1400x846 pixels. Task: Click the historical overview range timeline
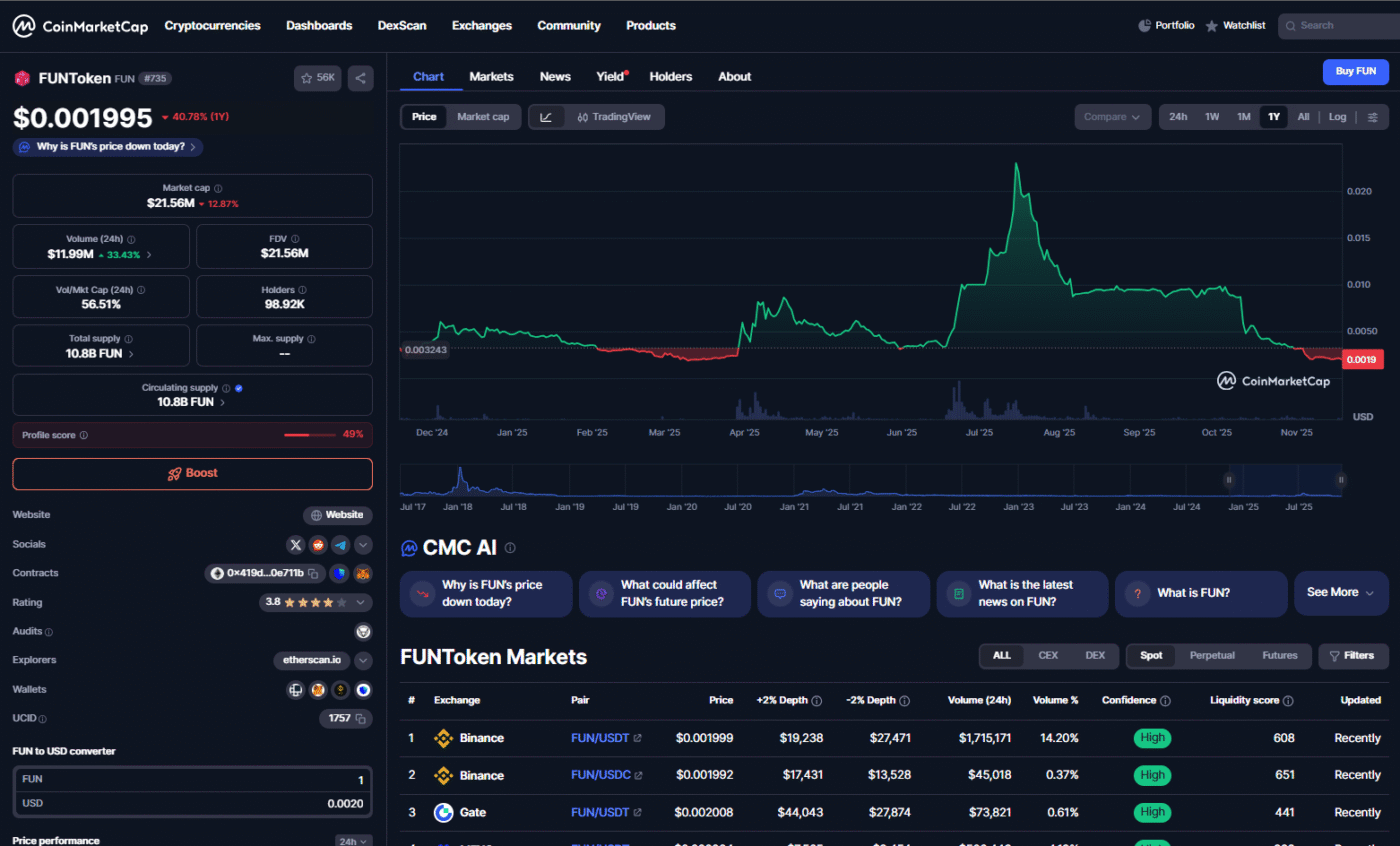[871, 481]
